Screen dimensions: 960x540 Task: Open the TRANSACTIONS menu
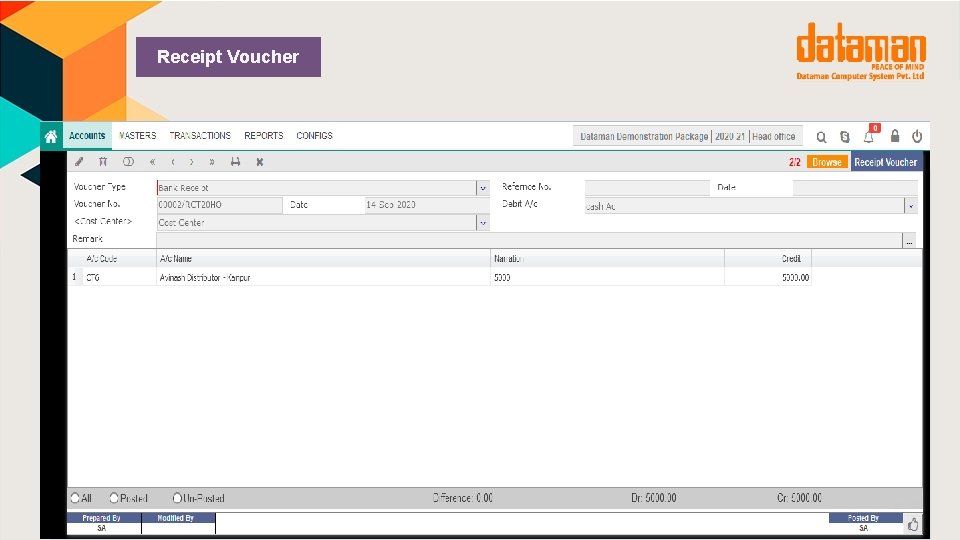(x=200, y=135)
